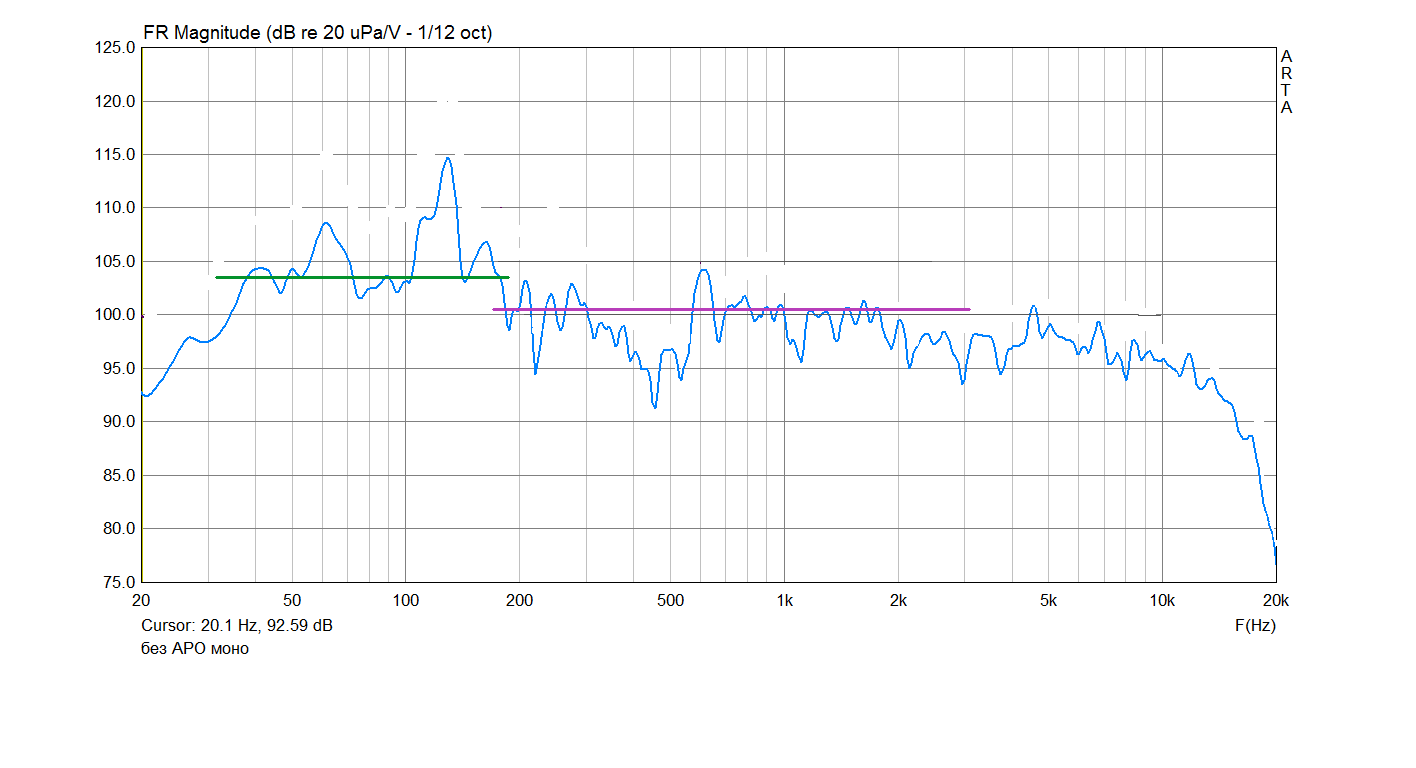Click the 20 label on the frequency axis
Image resolution: width=1416 pixels, height=768 pixels.
pos(141,601)
